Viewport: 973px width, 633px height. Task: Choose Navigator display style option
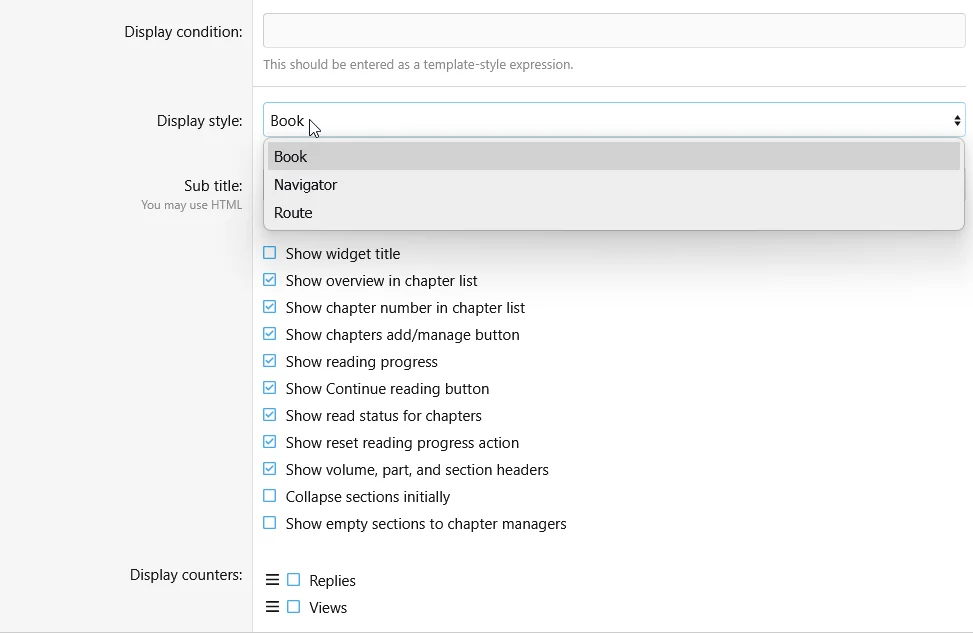[x=614, y=185]
